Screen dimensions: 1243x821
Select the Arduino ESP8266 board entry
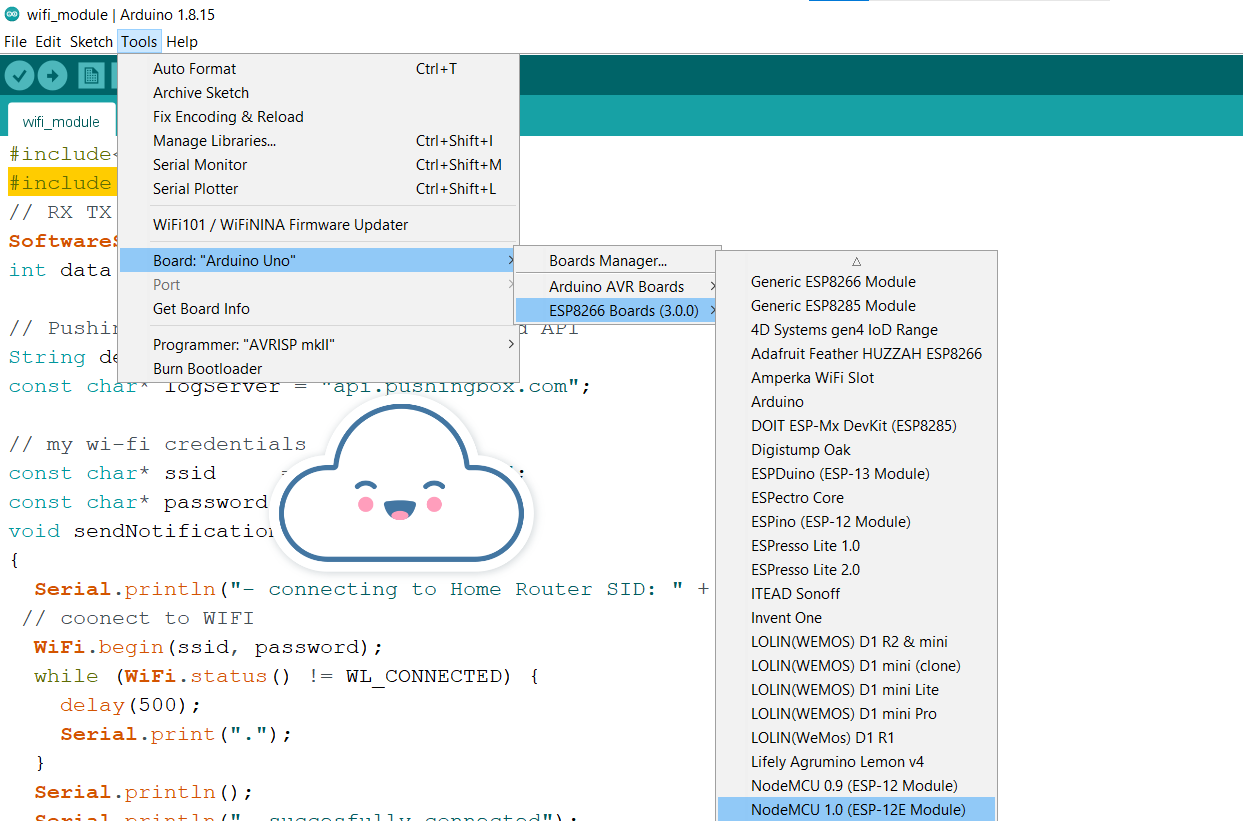coord(857,402)
